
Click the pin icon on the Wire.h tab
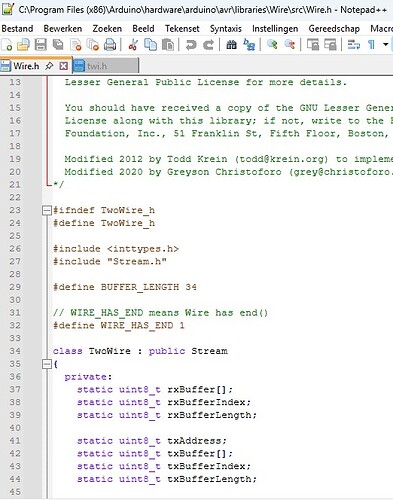click(49, 66)
